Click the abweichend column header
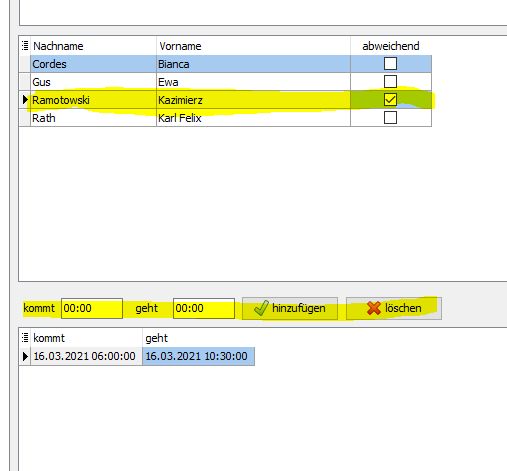The height and width of the screenshot is (471, 507). coord(391,46)
